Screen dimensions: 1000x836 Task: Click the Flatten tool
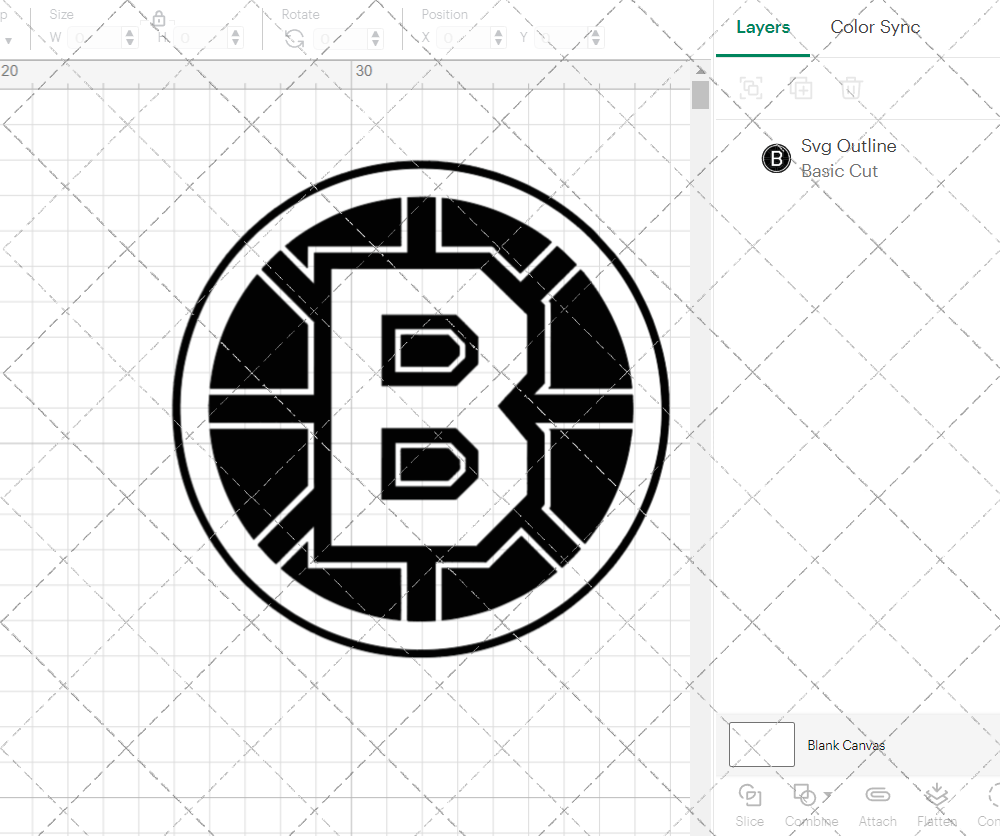tap(936, 806)
